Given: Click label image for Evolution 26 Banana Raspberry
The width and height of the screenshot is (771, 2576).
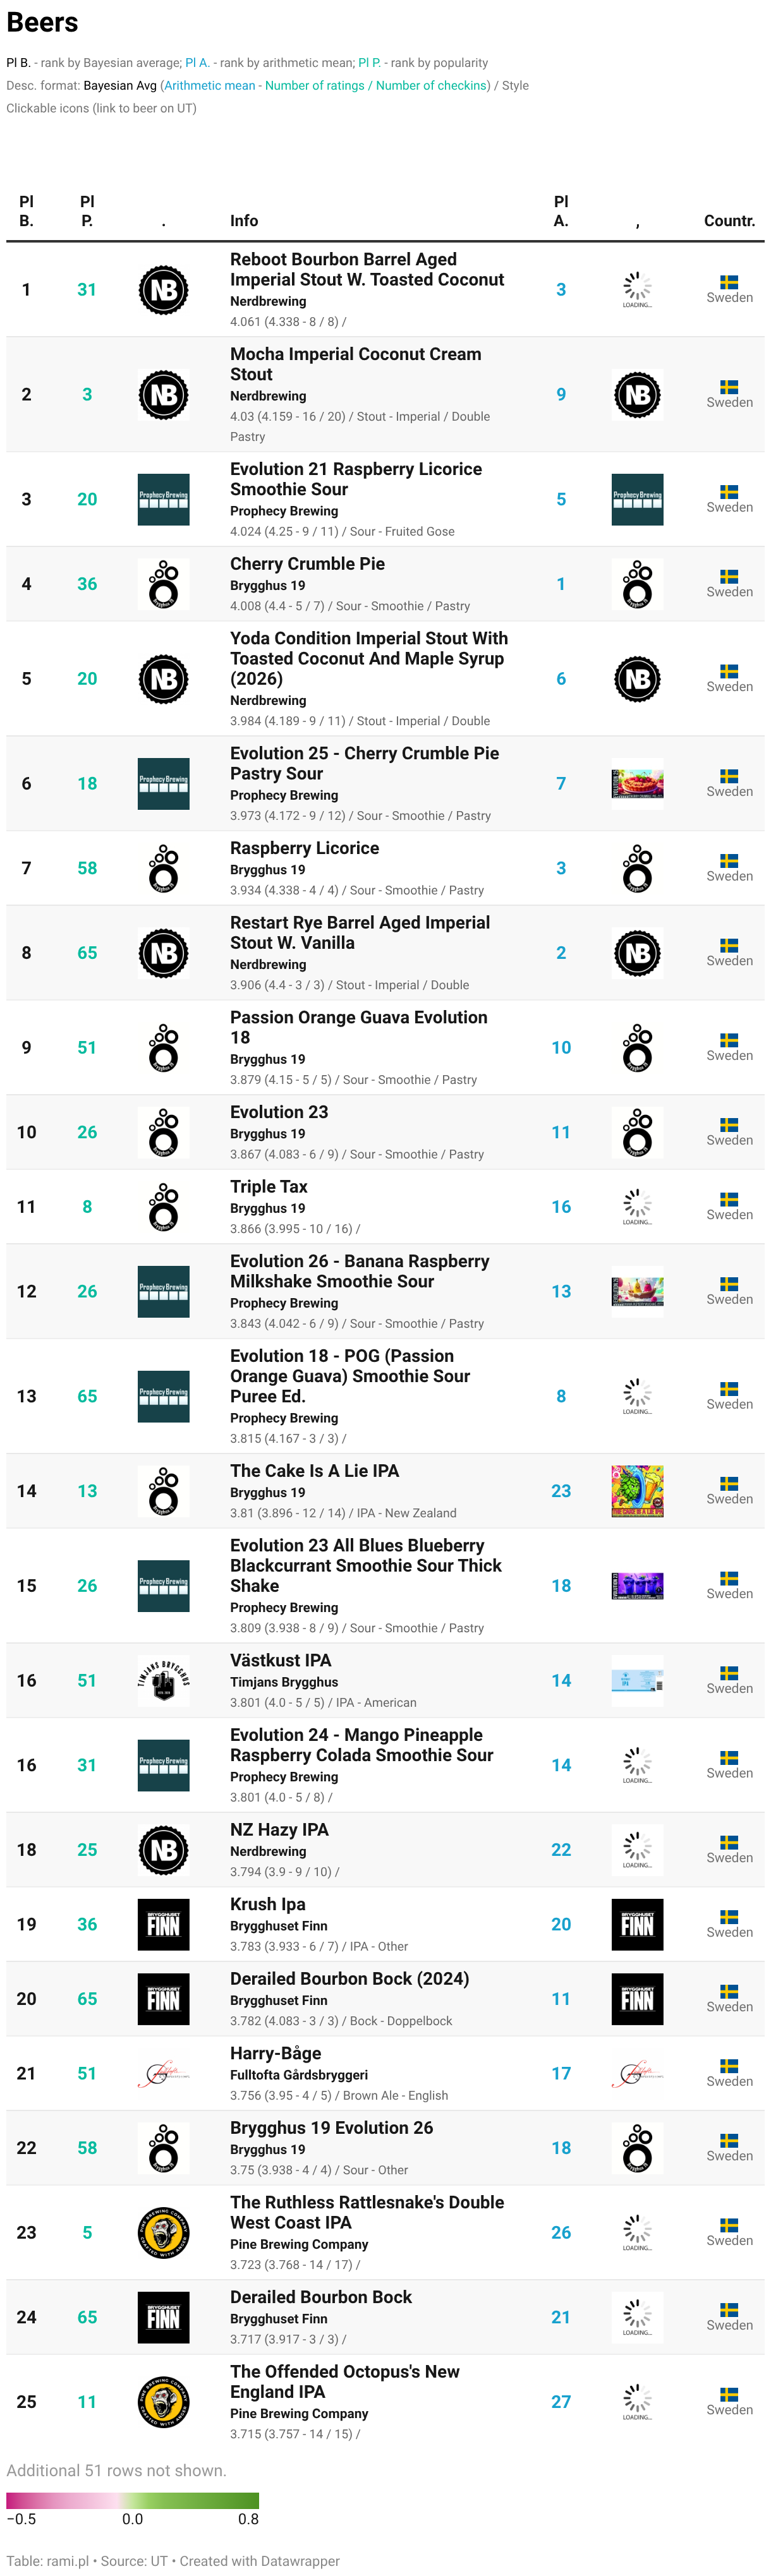Looking at the screenshot, I should click(x=637, y=1291).
